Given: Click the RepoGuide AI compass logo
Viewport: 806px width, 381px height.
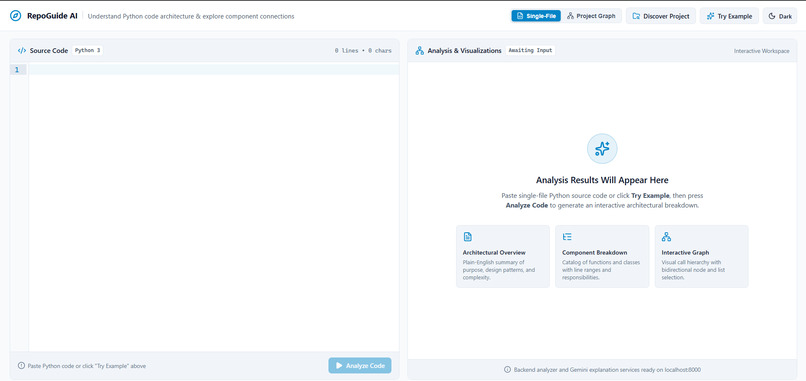Looking at the screenshot, I should pos(15,16).
